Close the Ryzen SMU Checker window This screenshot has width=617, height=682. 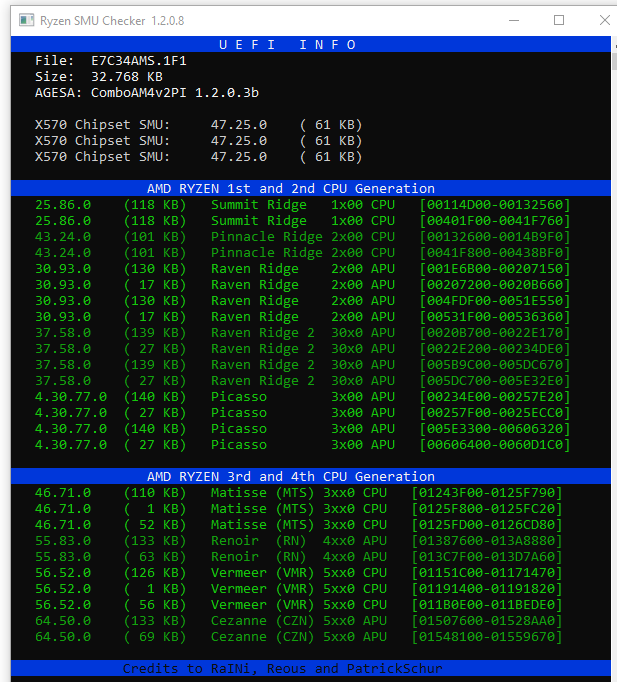pos(604,20)
